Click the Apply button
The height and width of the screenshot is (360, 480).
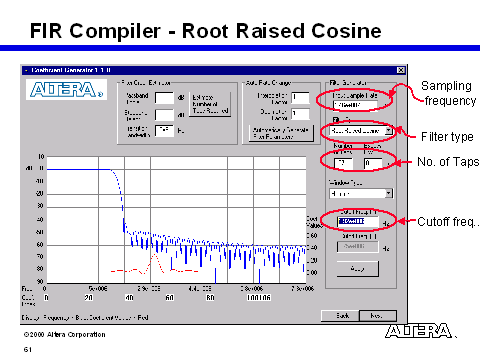tap(358, 269)
